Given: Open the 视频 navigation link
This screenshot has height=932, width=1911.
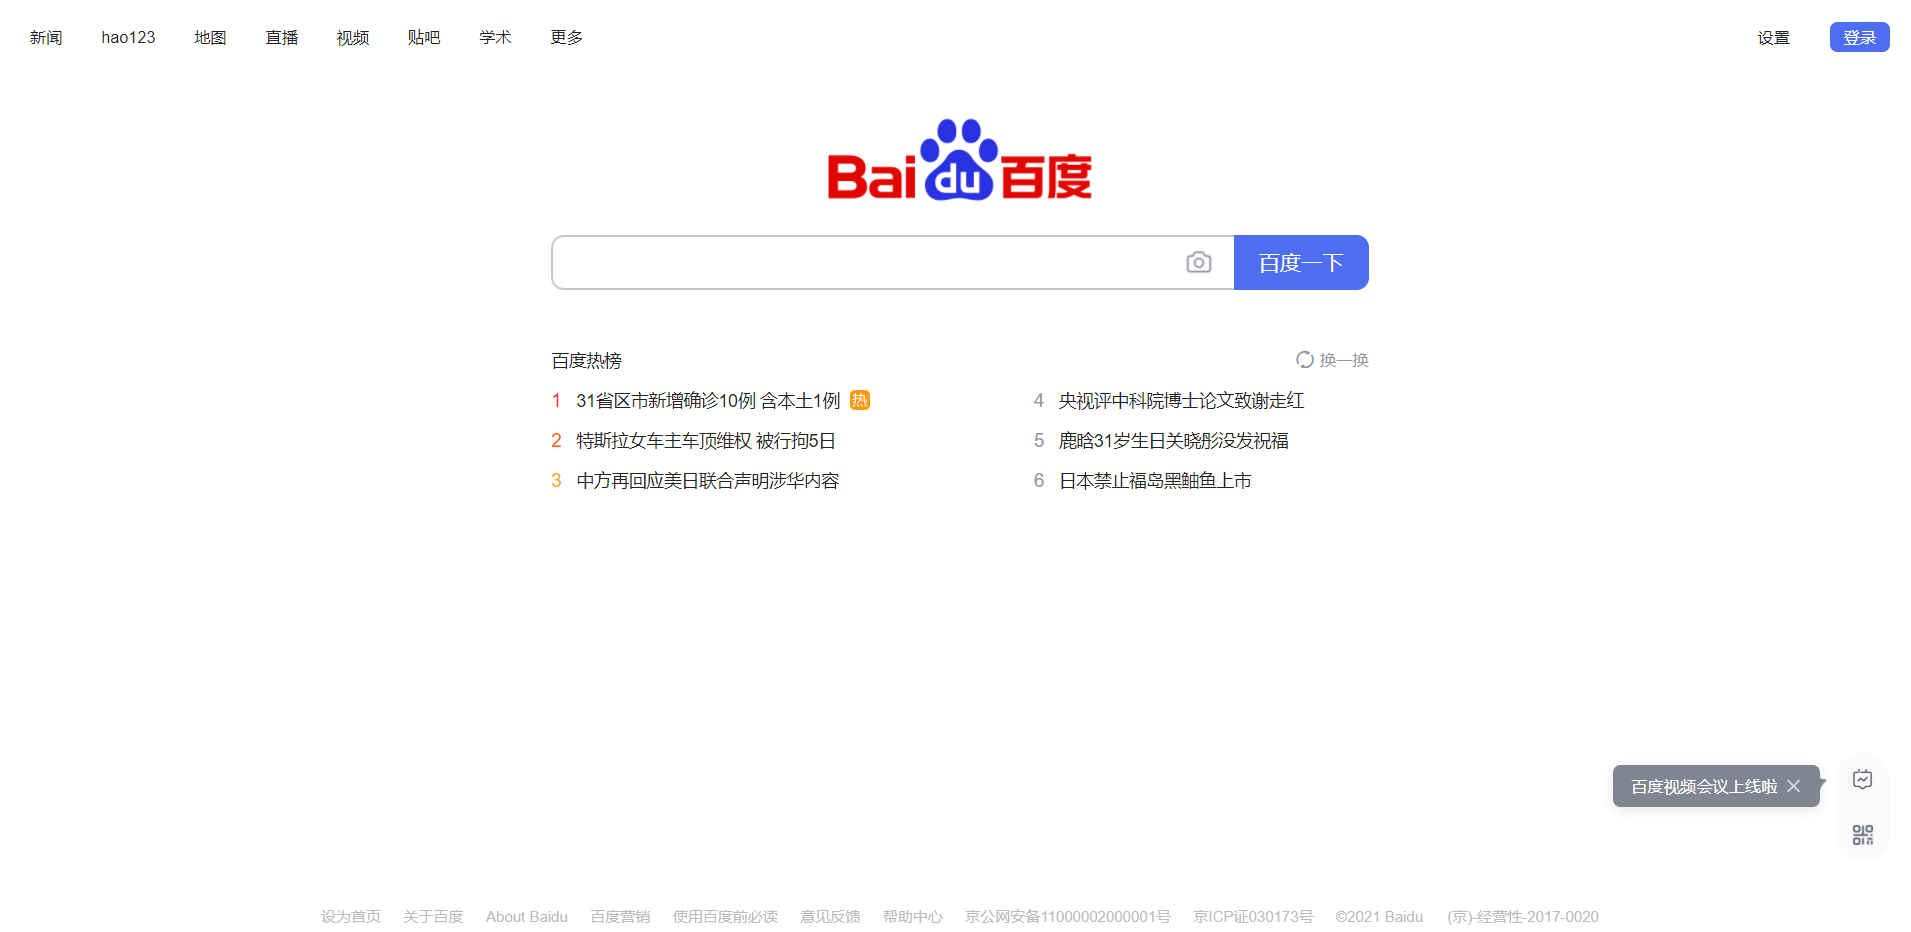Looking at the screenshot, I should (x=353, y=37).
